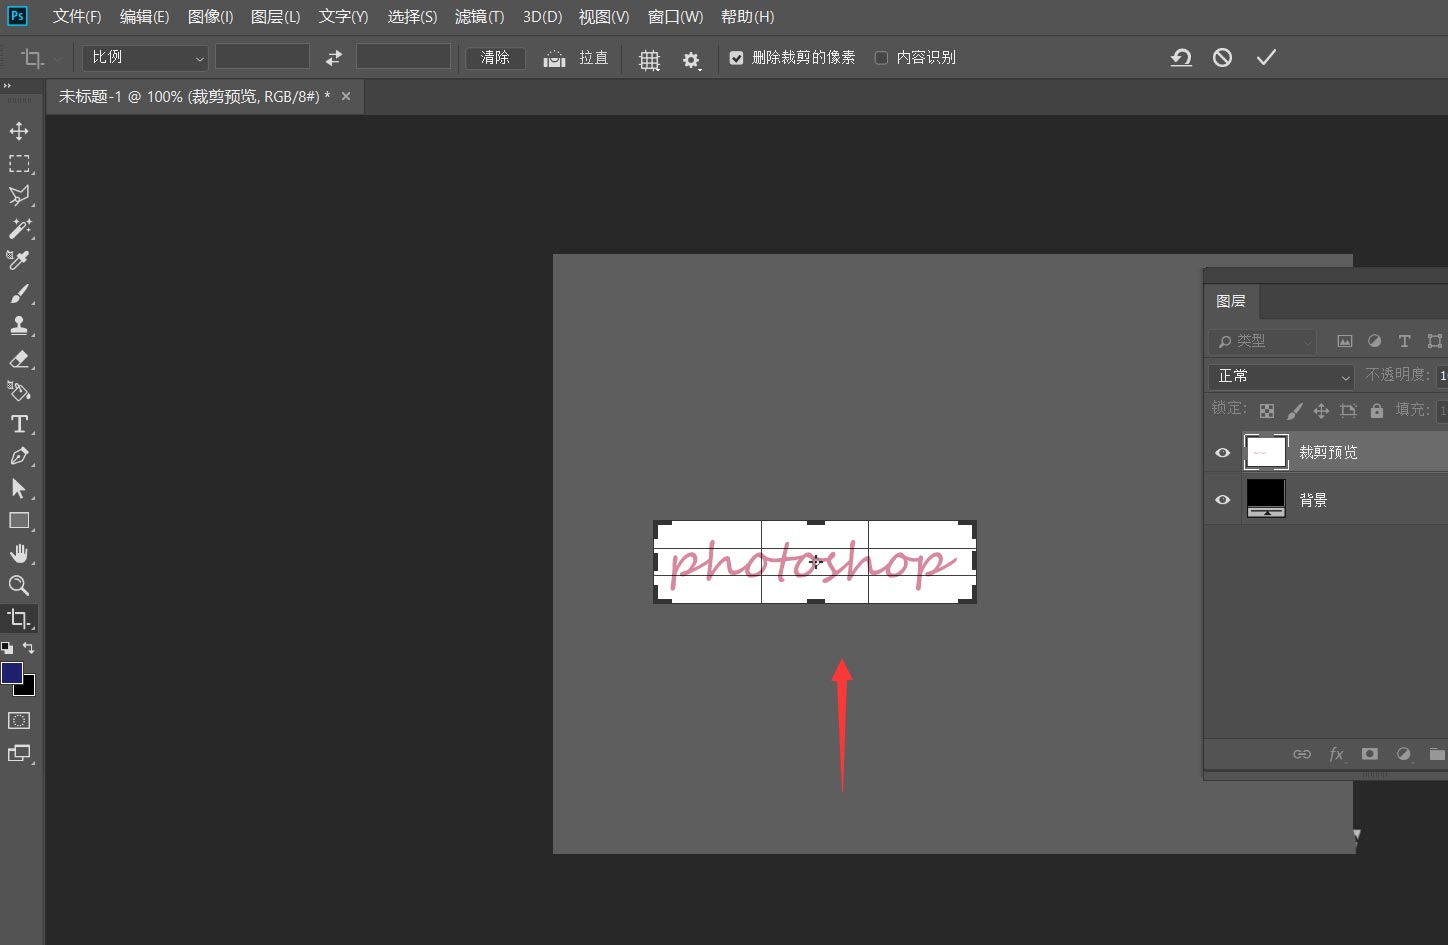Click the 清除 button
This screenshot has width=1448, height=945.
pos(495,58)
